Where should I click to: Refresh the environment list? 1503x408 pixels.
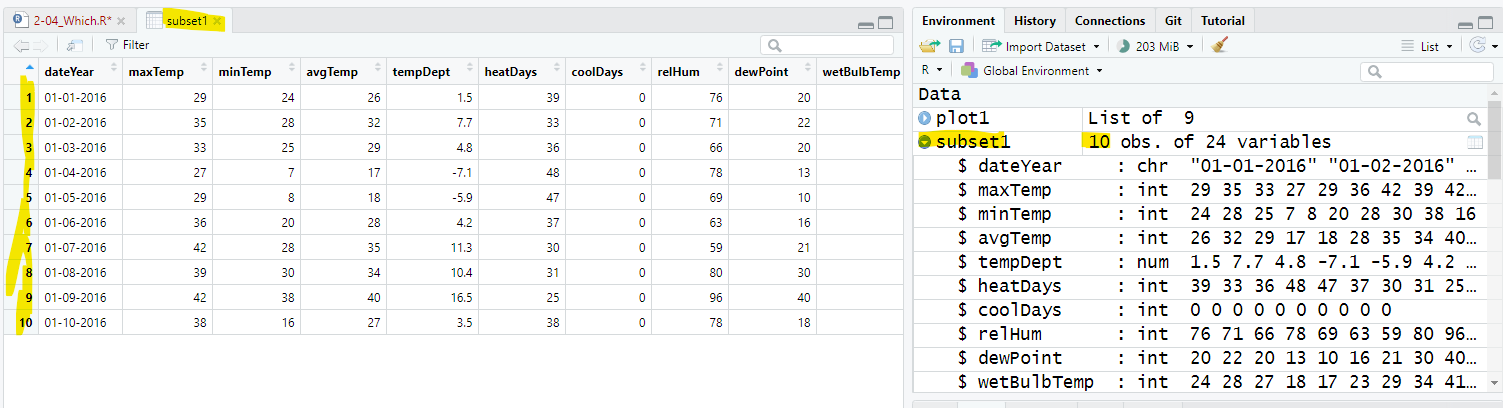tap(1477, 45)
